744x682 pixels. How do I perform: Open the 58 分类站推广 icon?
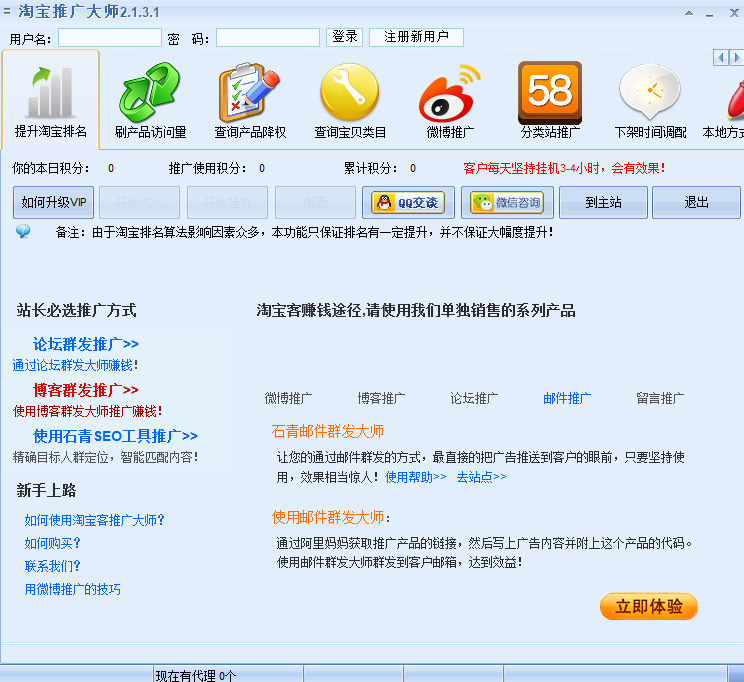[550, 92]
